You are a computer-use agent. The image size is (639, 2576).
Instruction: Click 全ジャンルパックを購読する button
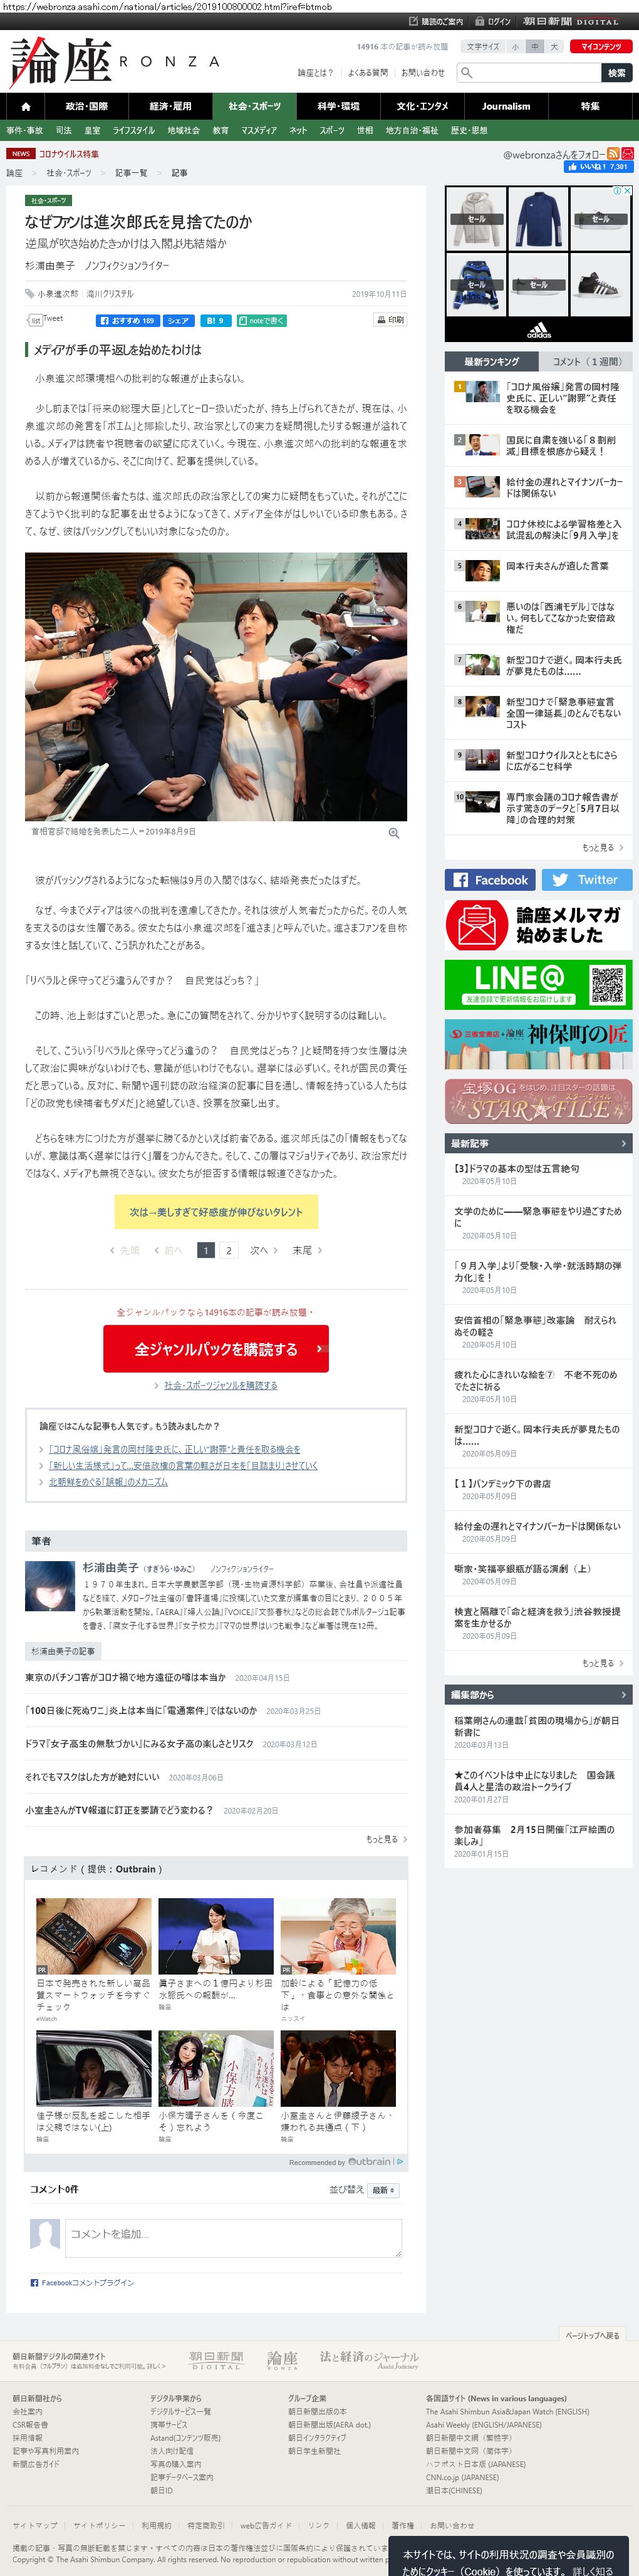(x=216, y=1349)
